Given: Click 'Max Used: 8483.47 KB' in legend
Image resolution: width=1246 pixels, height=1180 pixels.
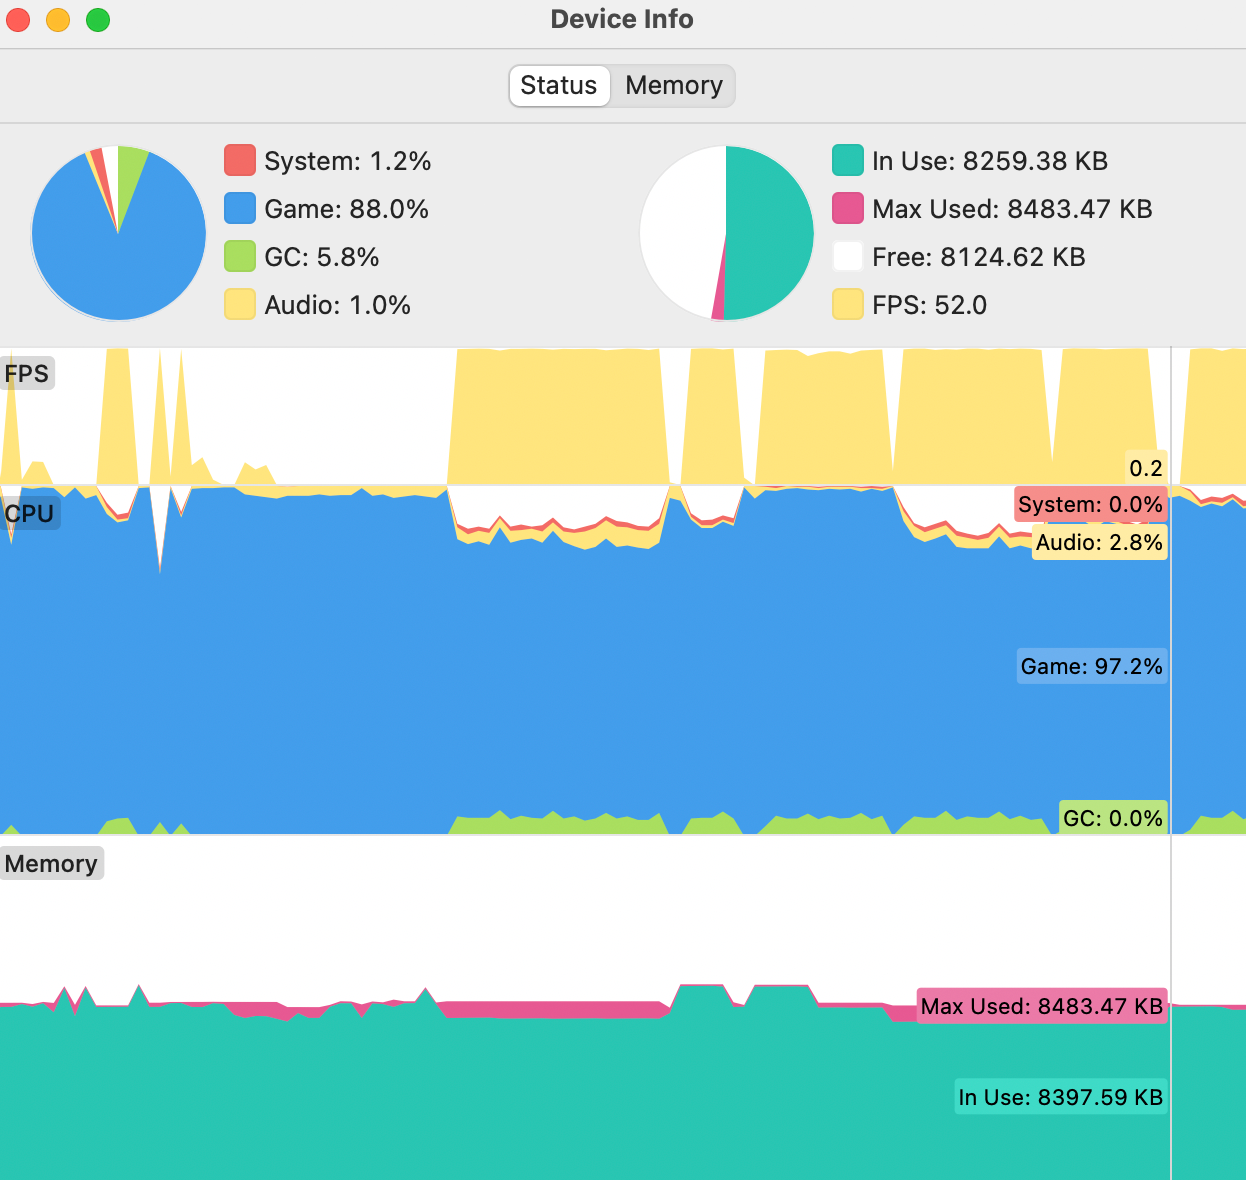Looking at the screenshot, I should (x=1012, y=209).
